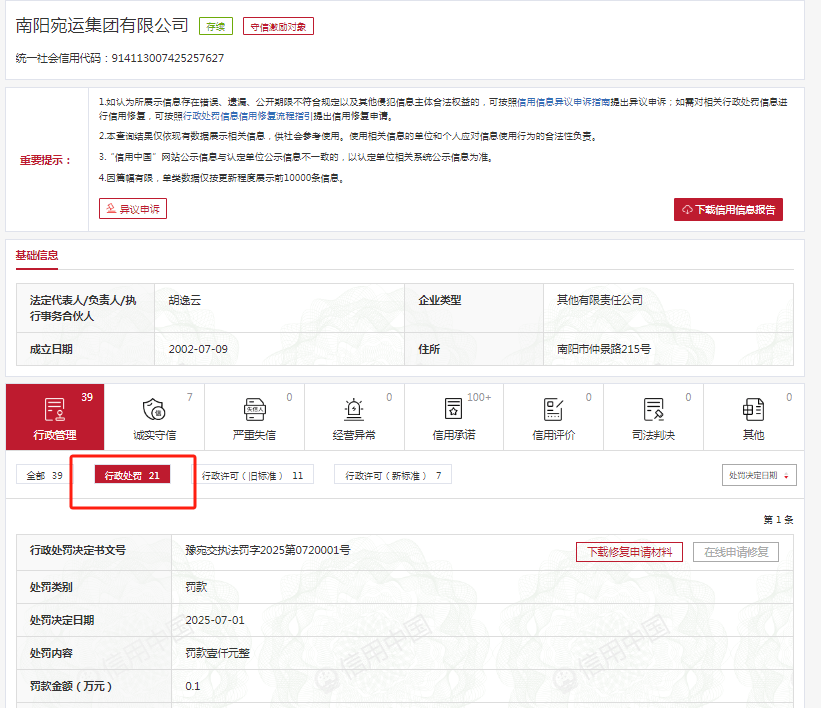The height and width of the screenshot is (708, 821).
Task: Toggle the 守信激励对象 badge
Action: (277, 26)
